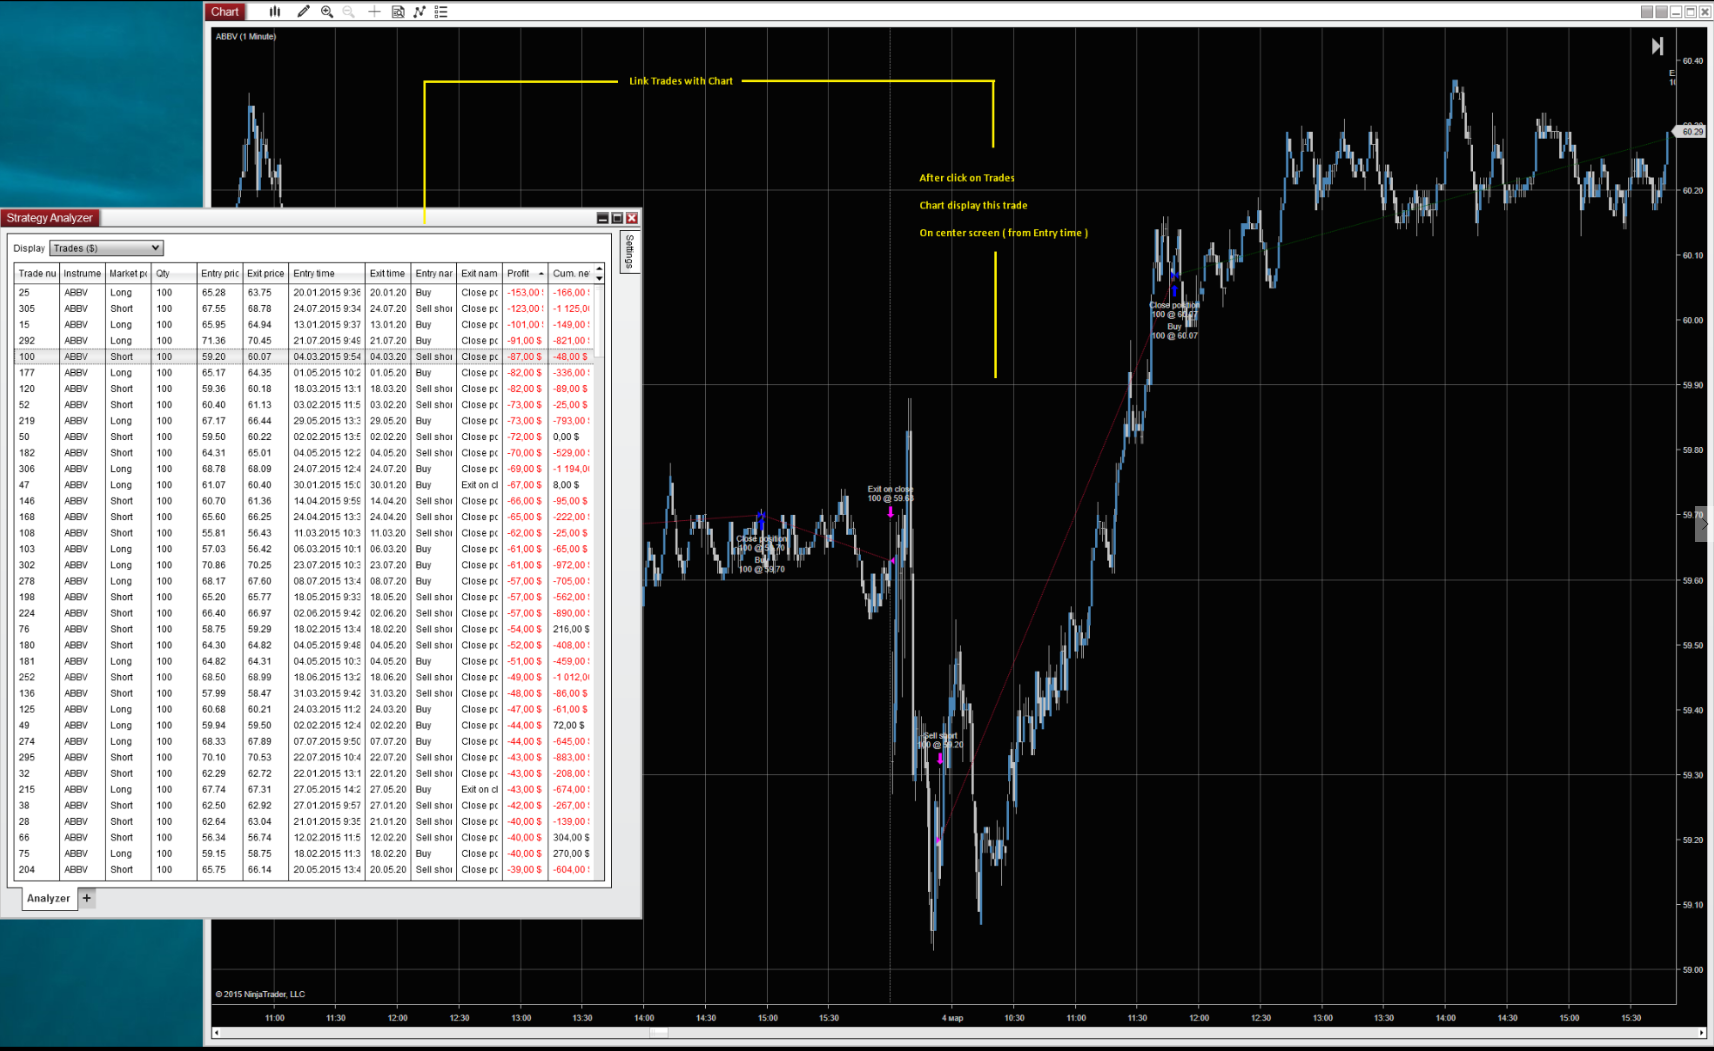The image size is (1714, 1051).
Task: Click the trades table scroll up arrow
Action: click(x=600, y=269)
